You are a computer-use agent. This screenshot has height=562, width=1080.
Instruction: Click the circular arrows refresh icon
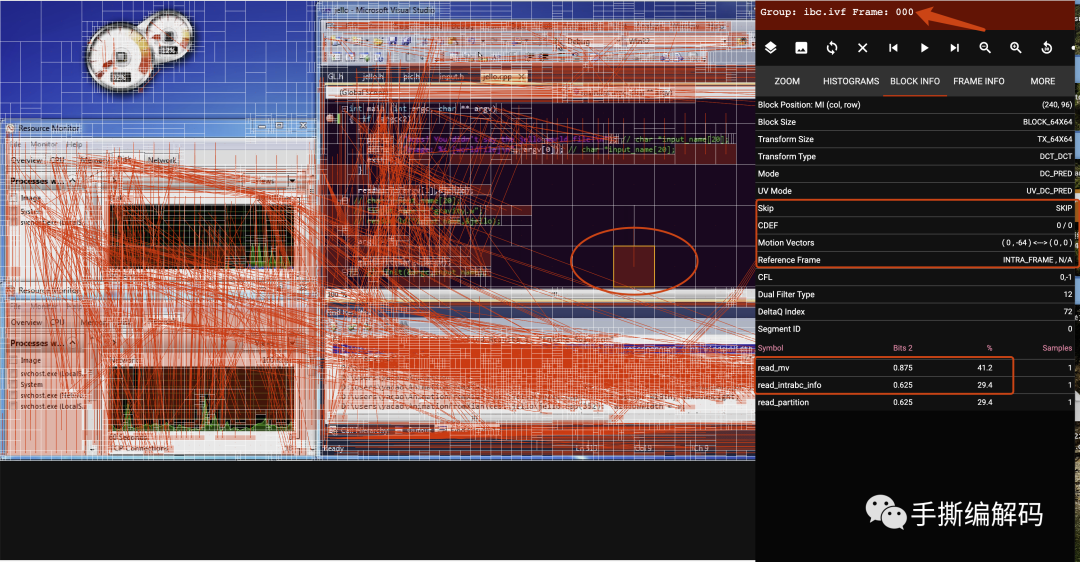tap(832, 48)
